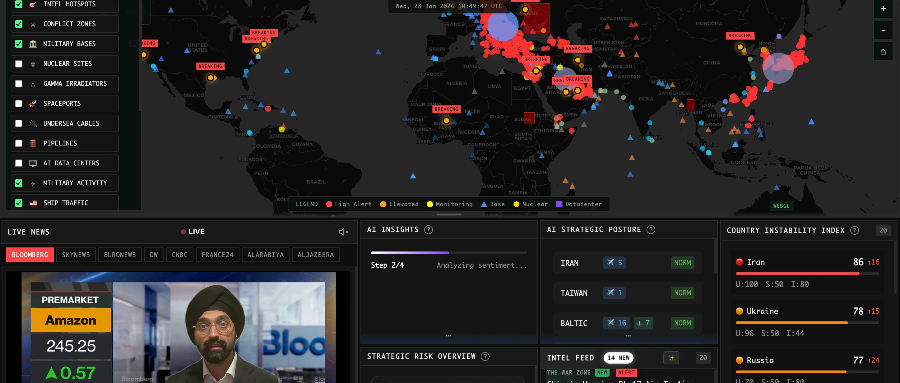Click the Baltic NORM status badge
This screenshot has height=383, width=900.
(682, 323)
